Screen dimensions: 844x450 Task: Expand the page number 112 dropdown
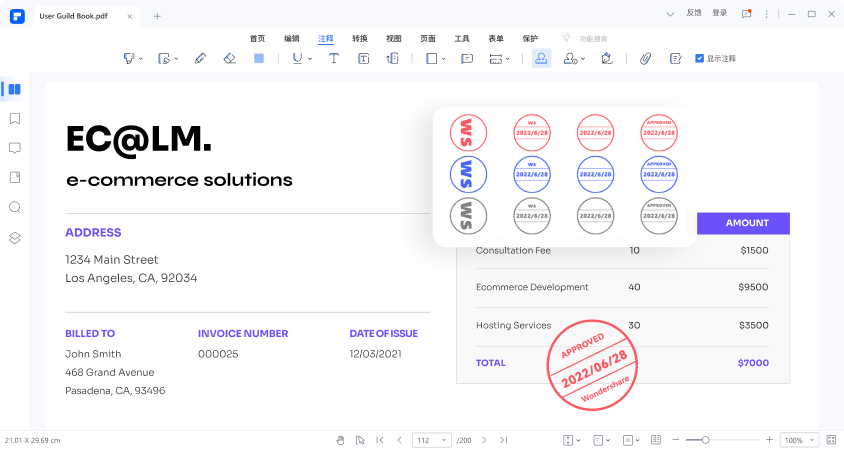(x=444, y=440)
